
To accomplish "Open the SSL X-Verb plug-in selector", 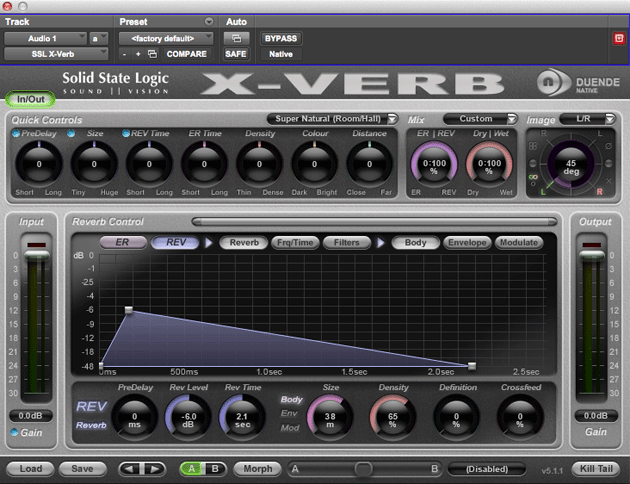I will [x=56, y=54].
